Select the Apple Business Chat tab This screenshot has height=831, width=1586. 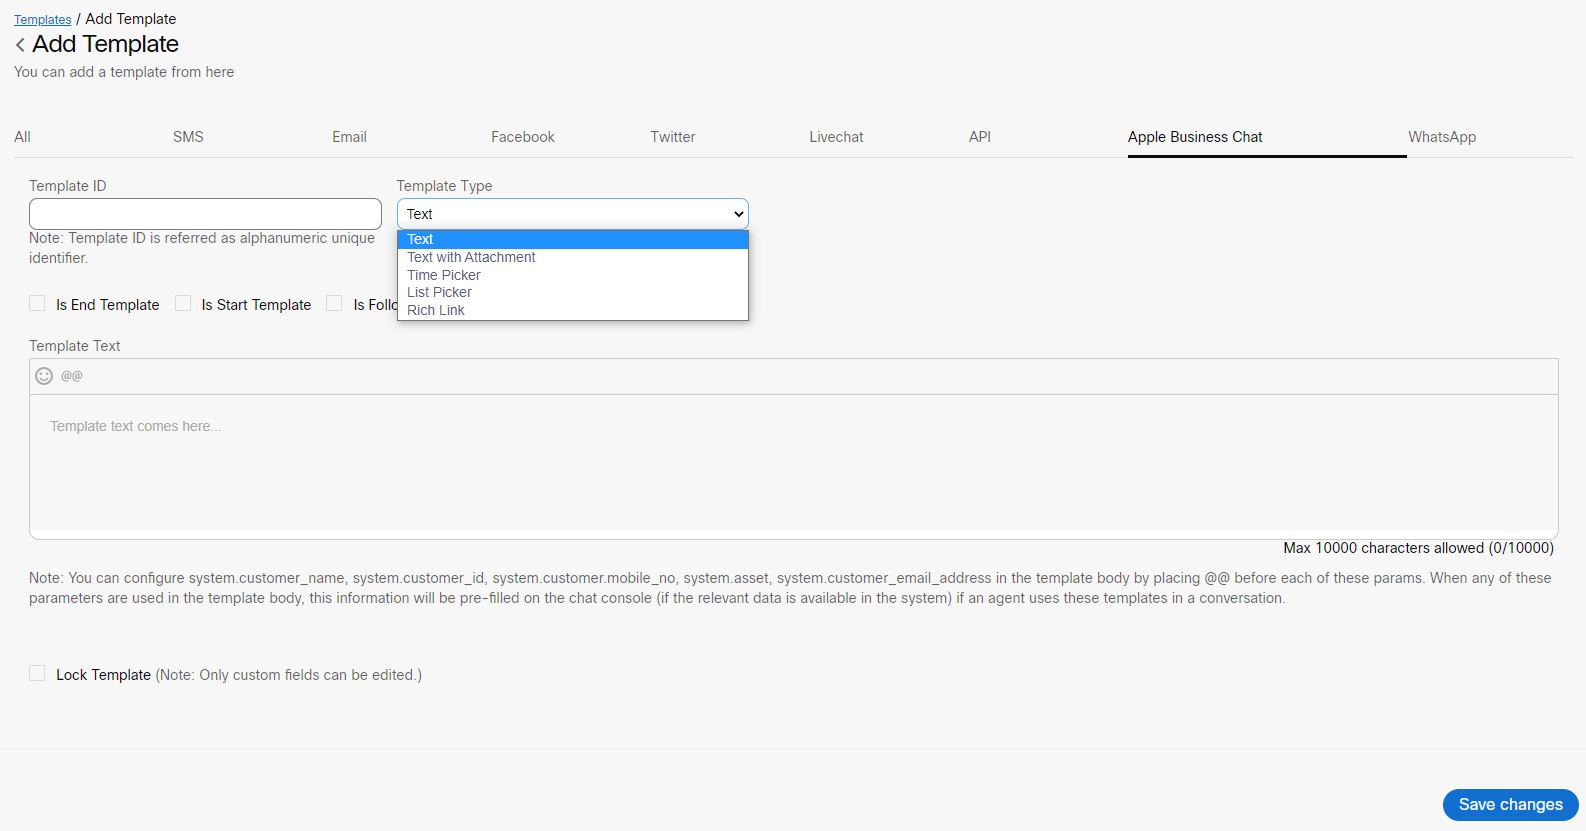point(1195,137)
